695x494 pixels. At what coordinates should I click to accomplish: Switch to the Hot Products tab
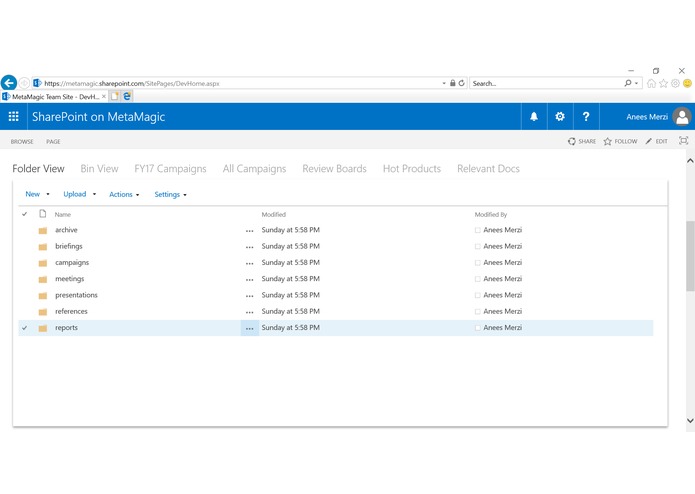point(412,169)
